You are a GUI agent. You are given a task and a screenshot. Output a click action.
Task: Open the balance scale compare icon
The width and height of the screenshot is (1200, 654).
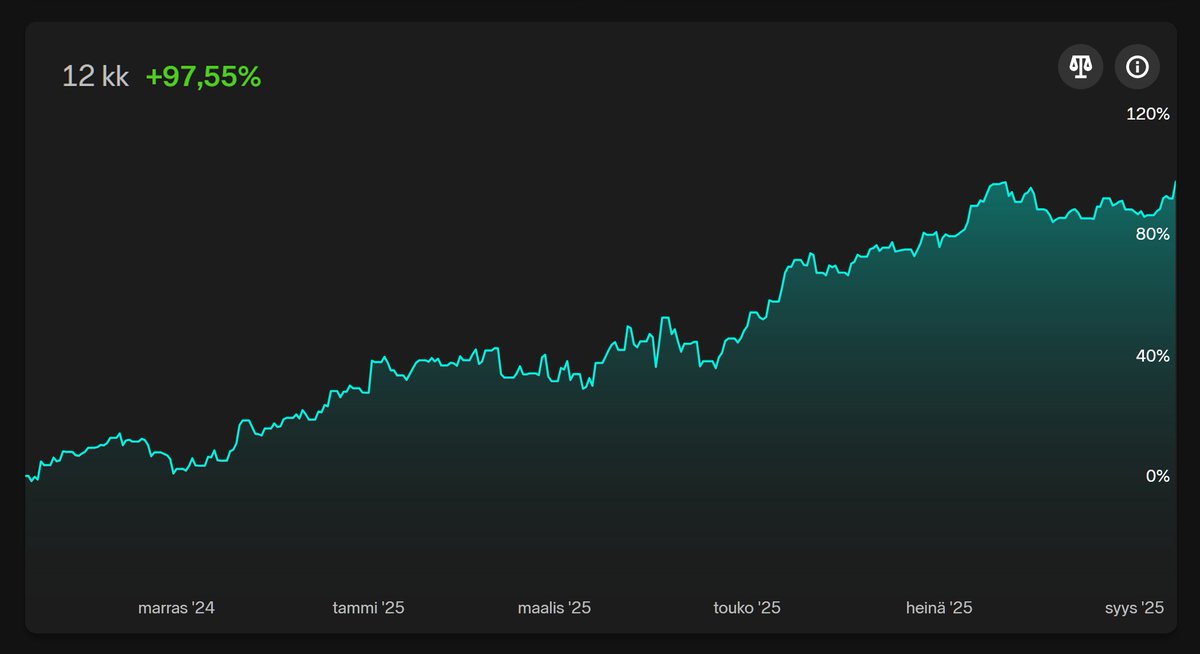(x=1081, y=67)
